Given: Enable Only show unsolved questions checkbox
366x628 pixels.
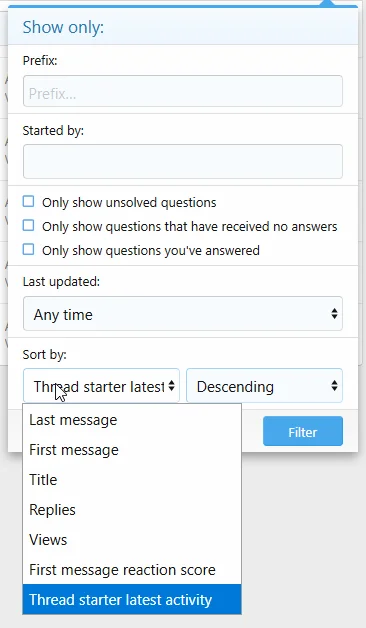Looking at the screenshot, I should [x=28, y=201].
